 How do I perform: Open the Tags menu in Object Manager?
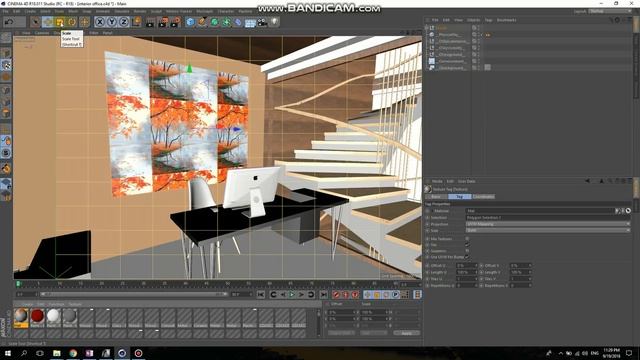pyautogui.click(x=488, y=20)
